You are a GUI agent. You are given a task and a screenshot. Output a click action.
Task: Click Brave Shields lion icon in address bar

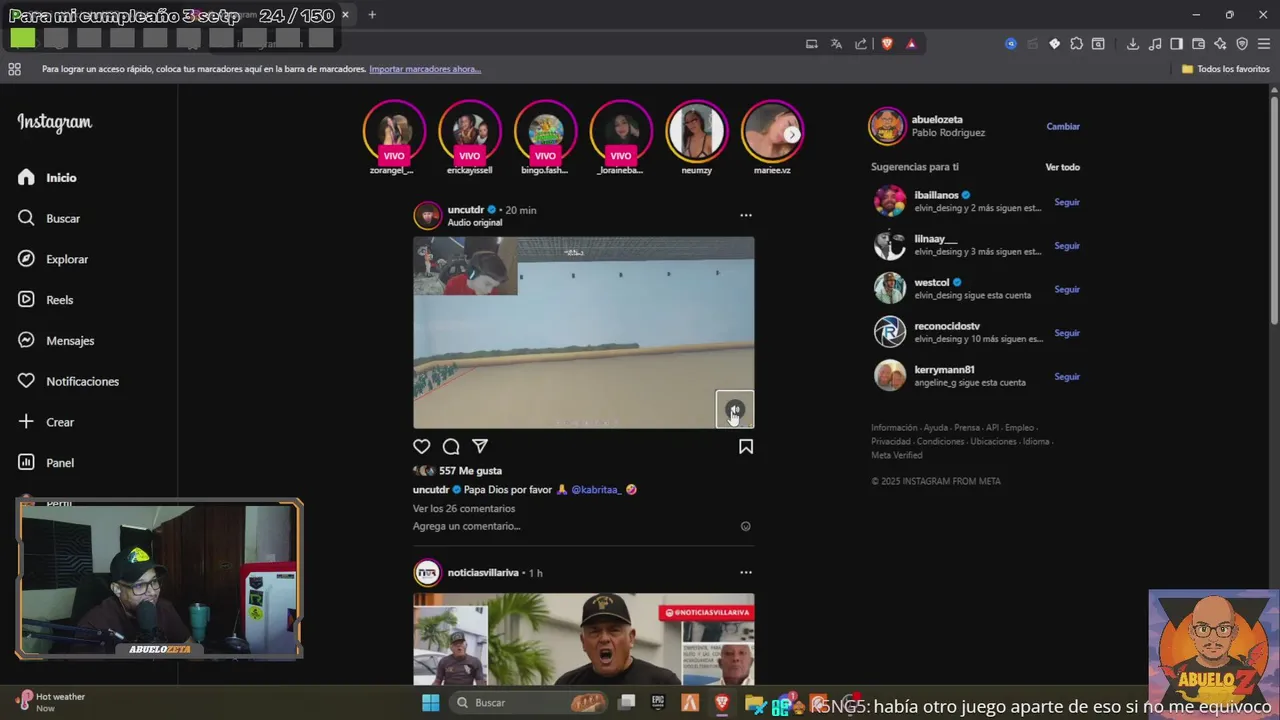[887, 44]
